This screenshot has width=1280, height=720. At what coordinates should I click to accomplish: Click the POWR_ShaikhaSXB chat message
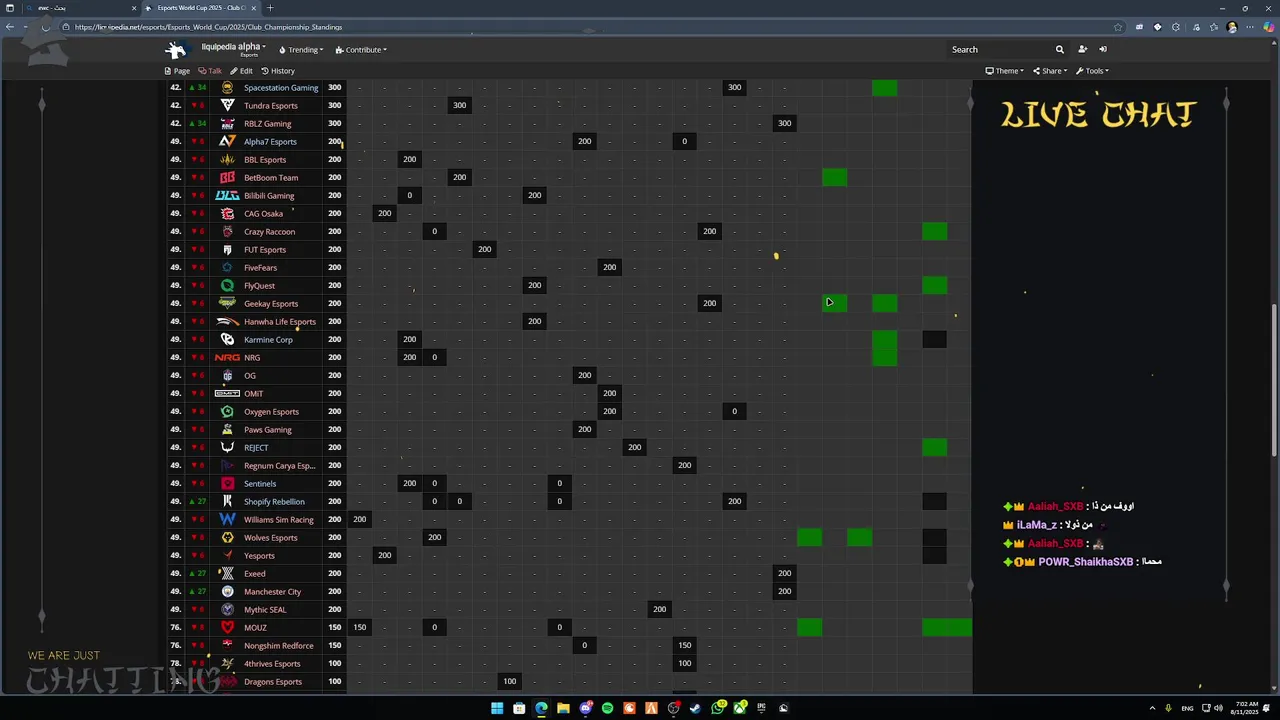coord(1084,562)
